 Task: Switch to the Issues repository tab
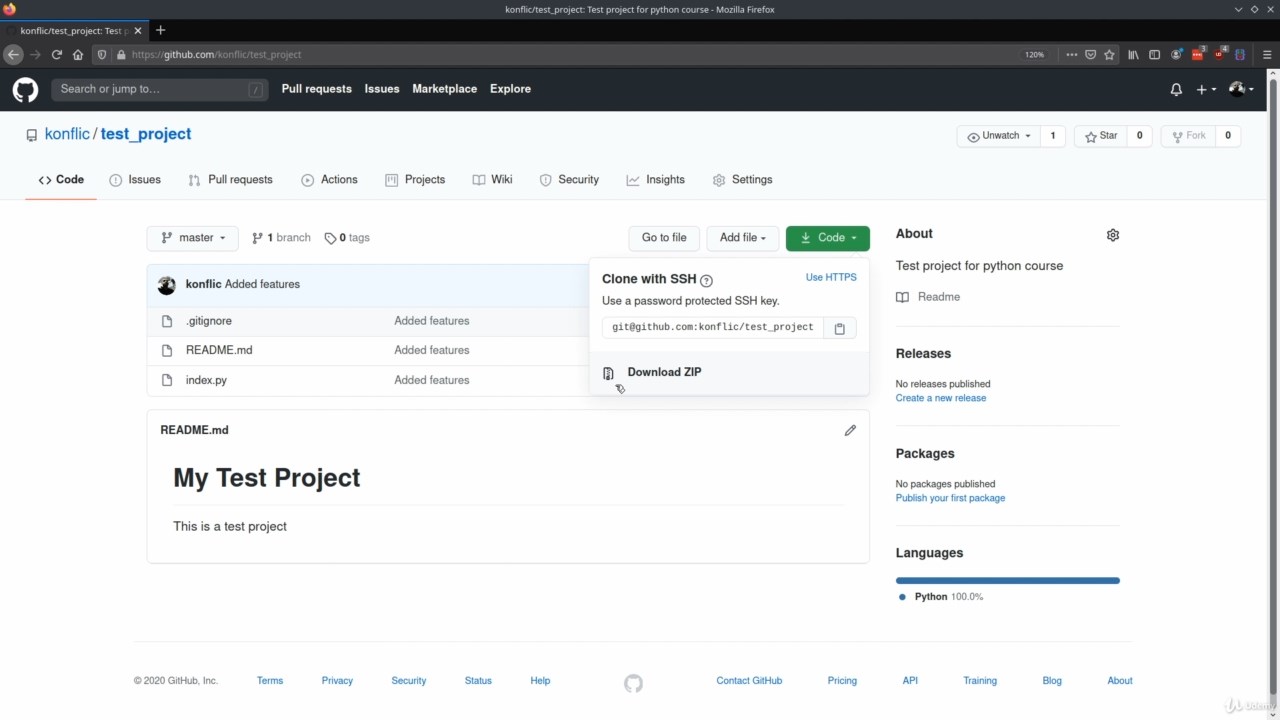point(135,180)
